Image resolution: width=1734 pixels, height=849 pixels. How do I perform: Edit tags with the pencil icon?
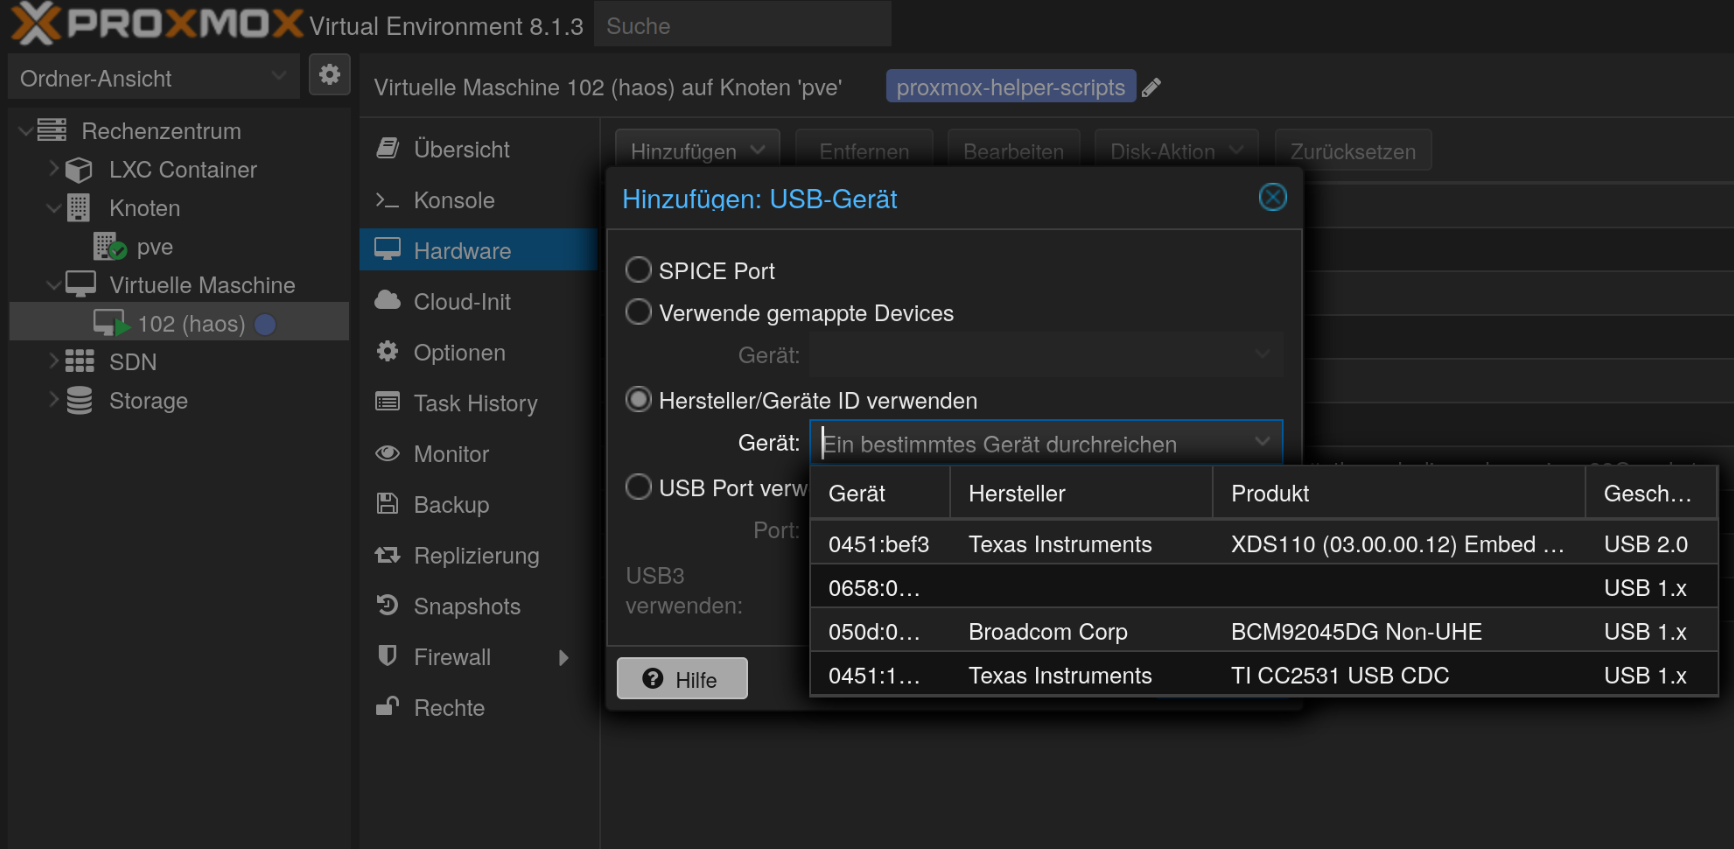(x=1151, y=88)
